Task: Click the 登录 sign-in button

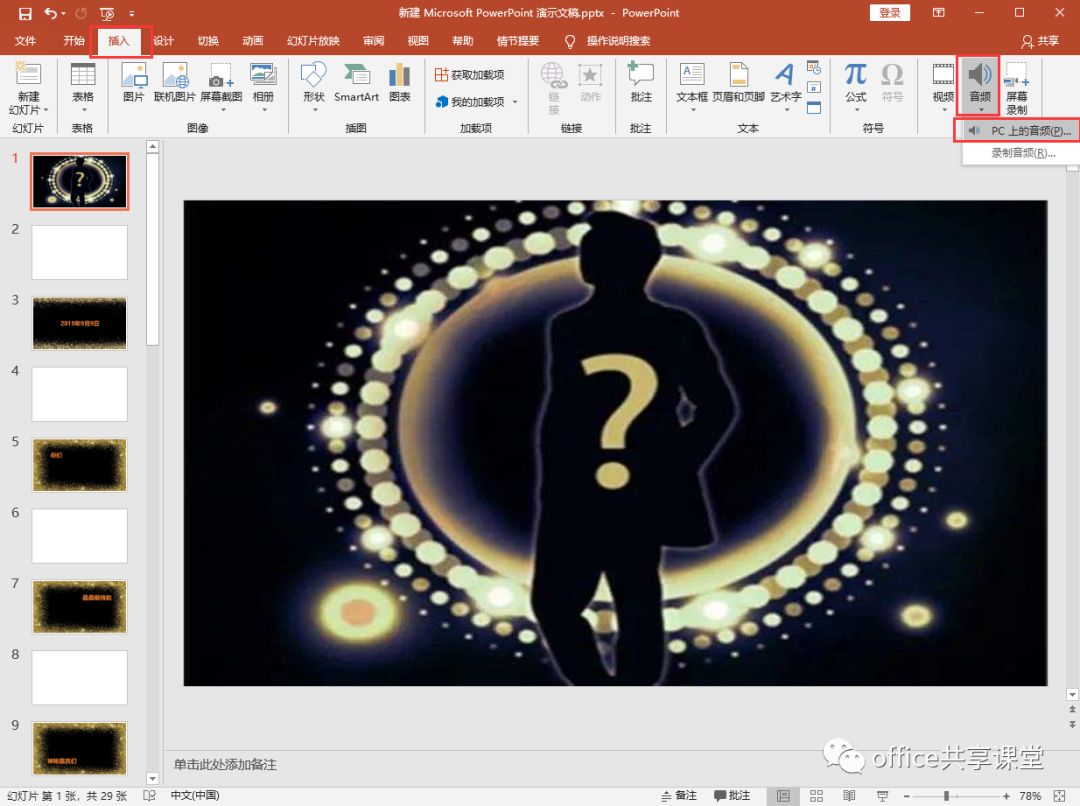Action: (890, 12)
